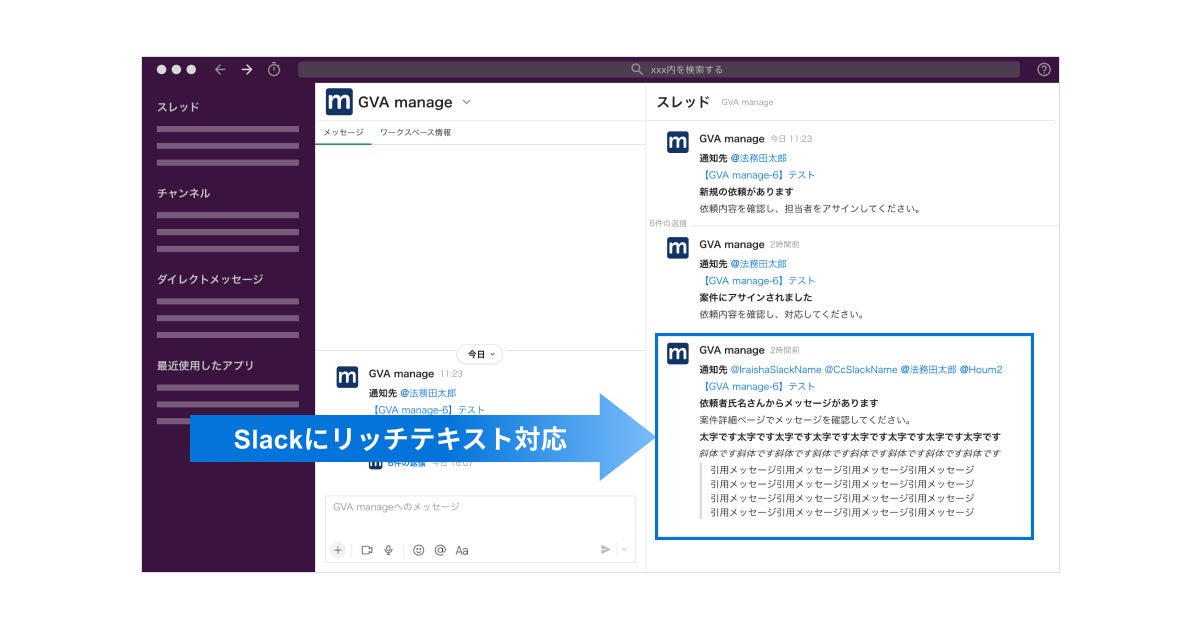Click avatar of thread message about 案件にアサインされました
The image size is (1200, 630).
[x=678, y=248]
